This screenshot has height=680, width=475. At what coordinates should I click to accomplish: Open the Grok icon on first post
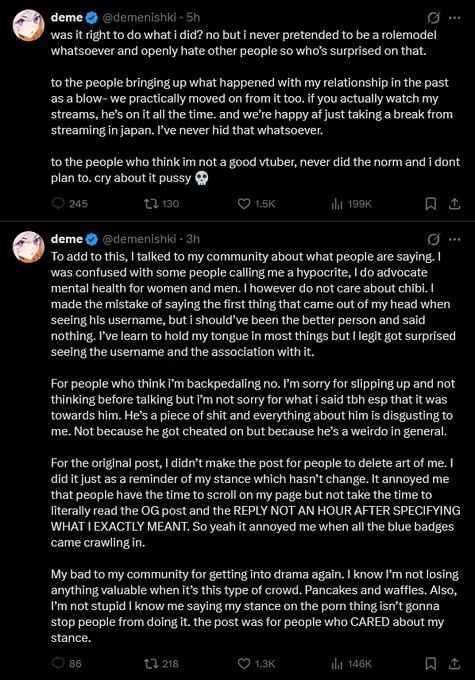[433, 18]
